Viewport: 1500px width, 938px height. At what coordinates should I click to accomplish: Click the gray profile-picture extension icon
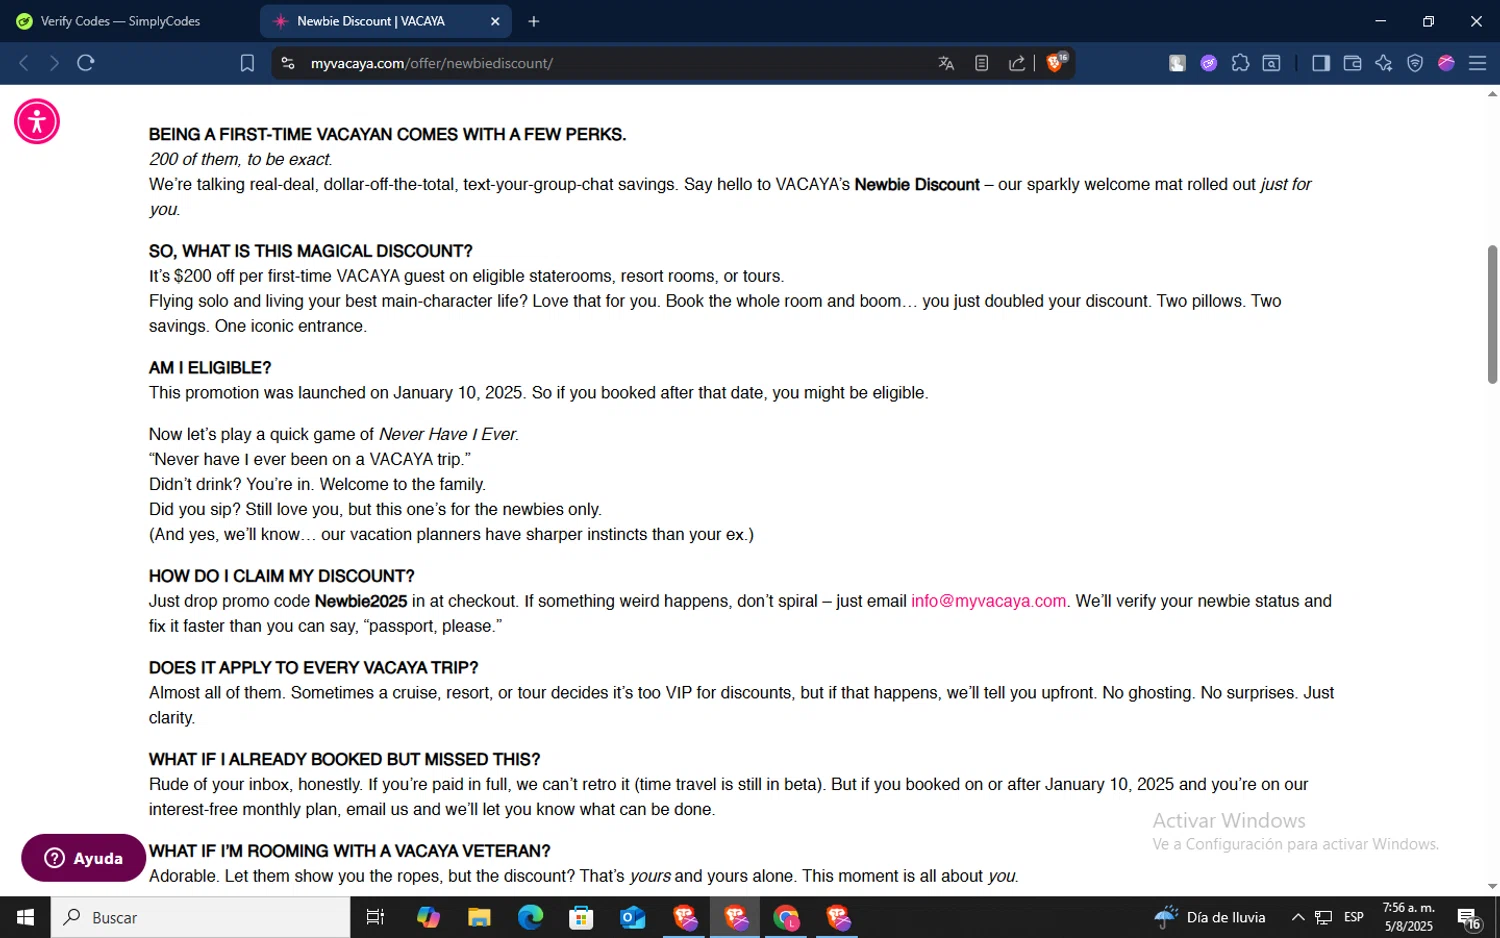click(x=1177, y=63)
